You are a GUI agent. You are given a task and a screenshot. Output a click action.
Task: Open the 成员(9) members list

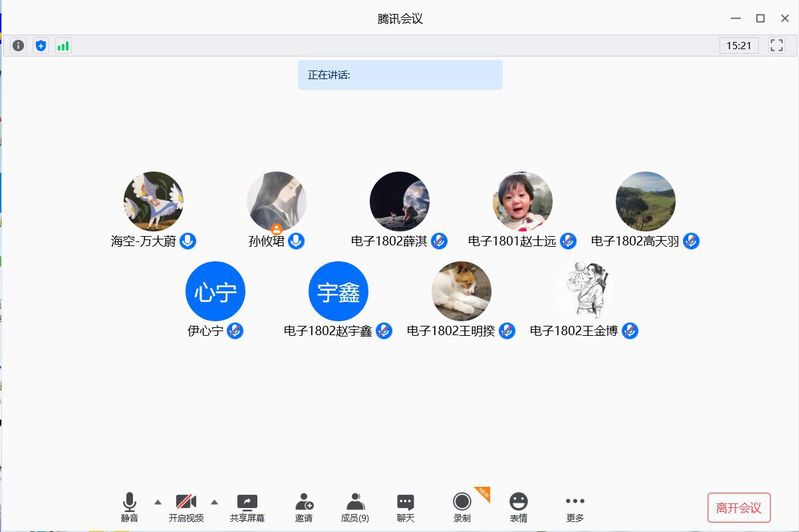click(355, 507)
